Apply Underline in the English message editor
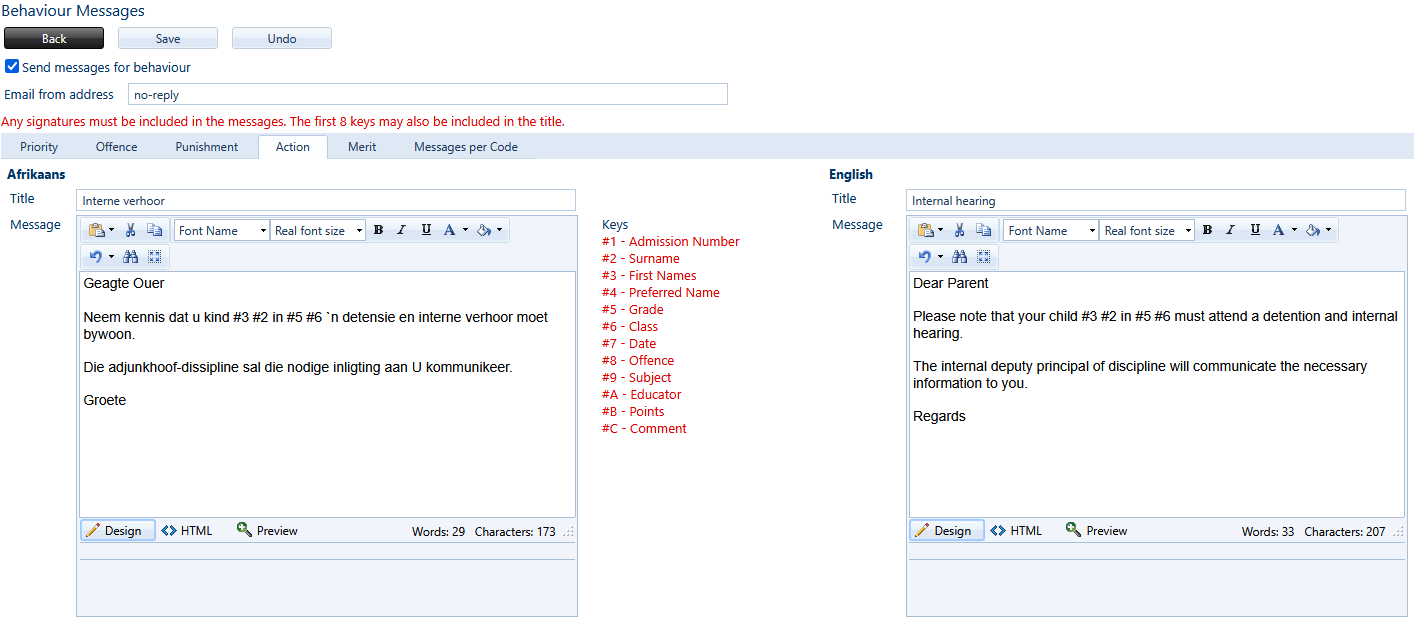Screen dimensions: 1414x625 tap(1256, 230)
